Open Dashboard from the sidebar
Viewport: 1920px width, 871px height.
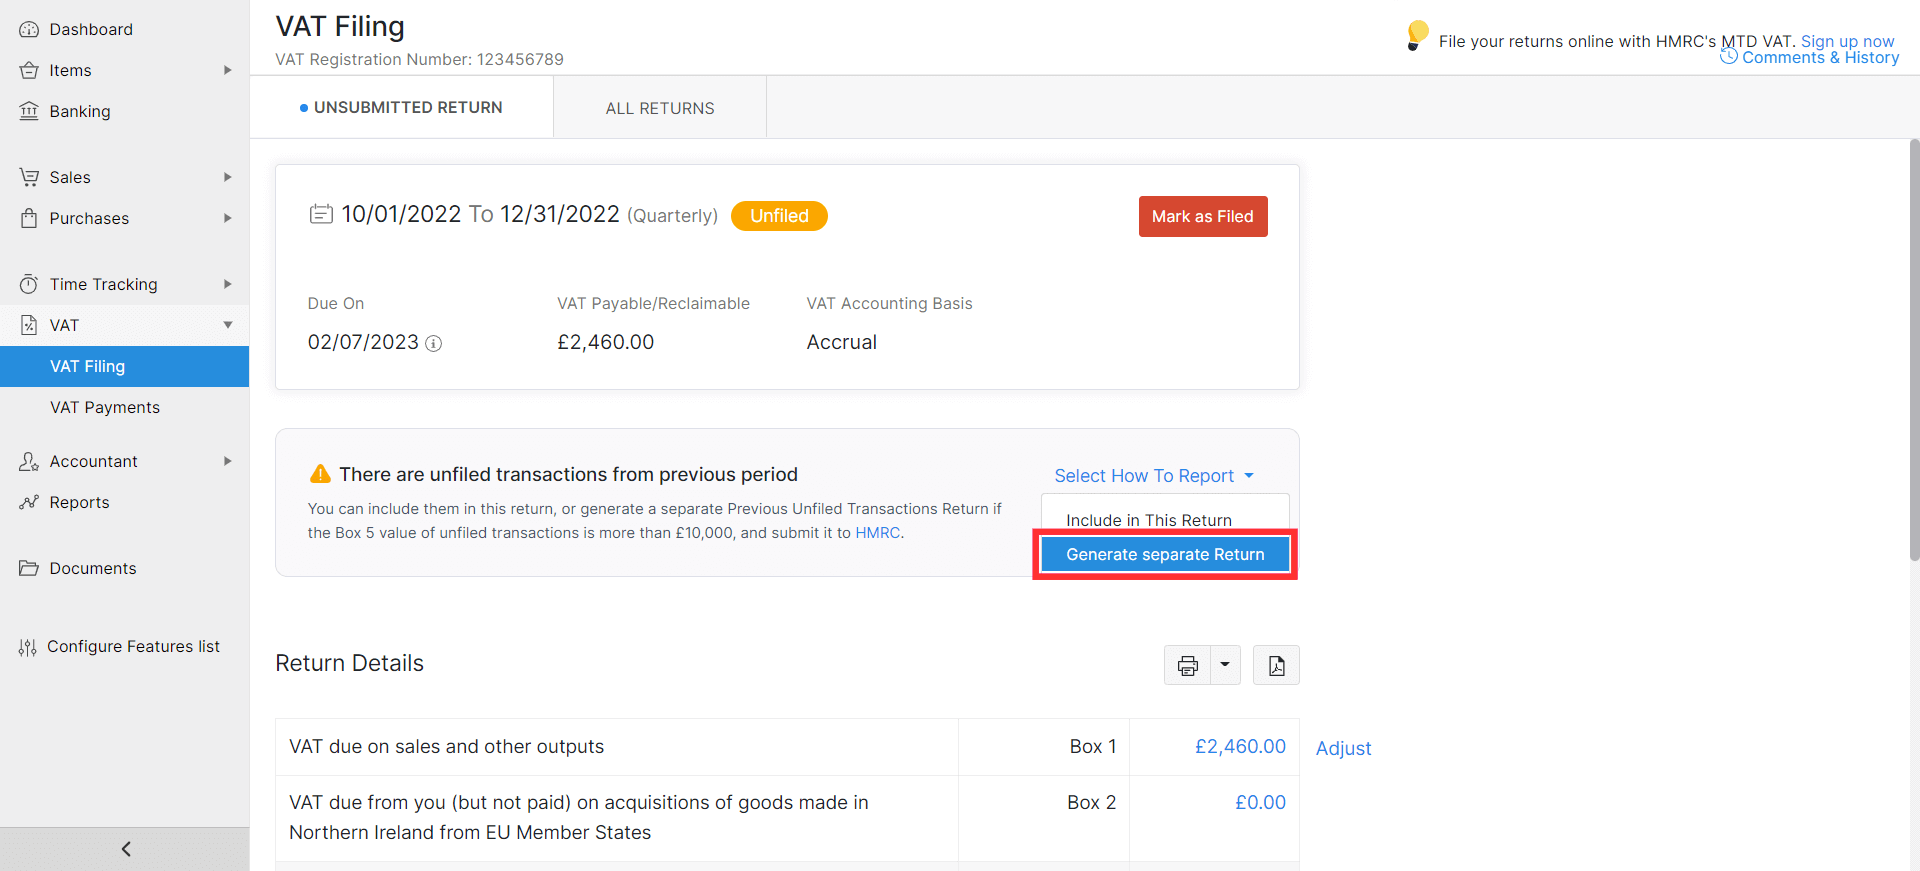[x=91, y=29]
